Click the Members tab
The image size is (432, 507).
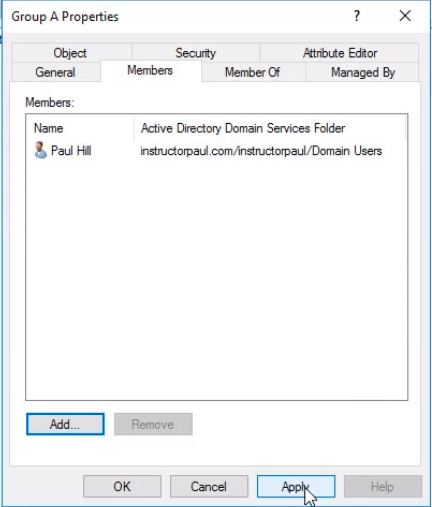tap(150, 70)
